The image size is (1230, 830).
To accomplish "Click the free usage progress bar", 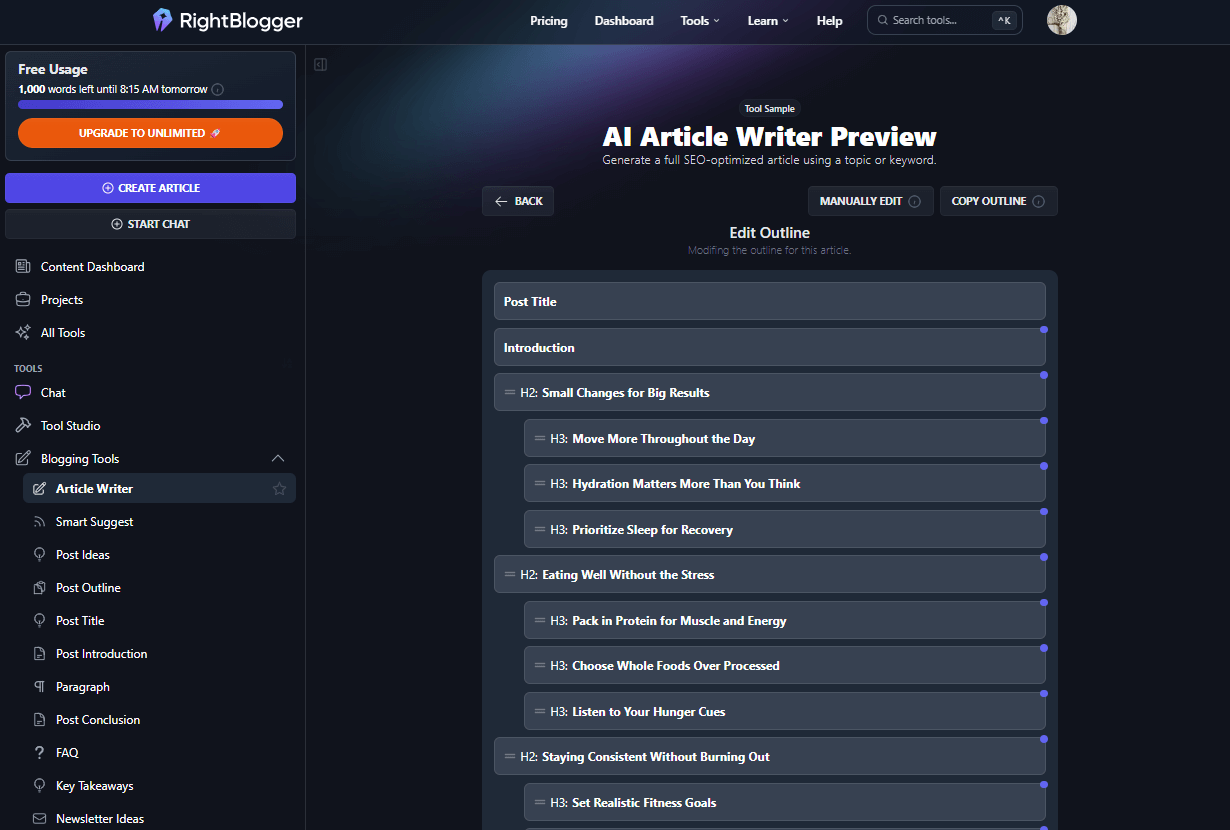I will [150, 104].
